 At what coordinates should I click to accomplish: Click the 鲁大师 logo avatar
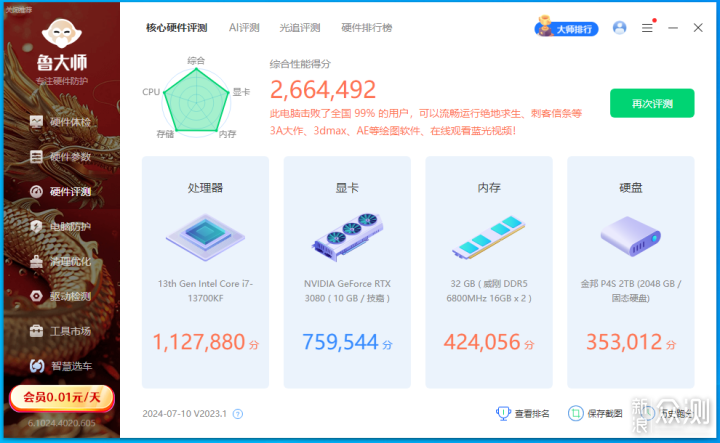62,33
